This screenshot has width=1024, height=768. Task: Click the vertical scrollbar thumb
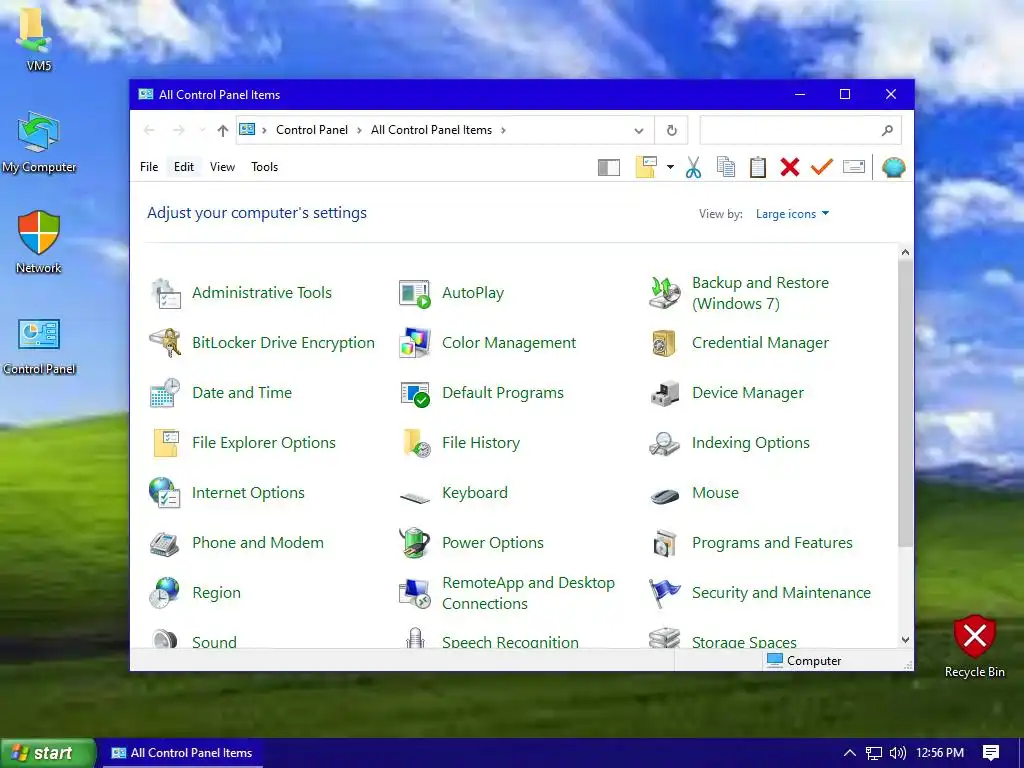click(x=905, y=403)
